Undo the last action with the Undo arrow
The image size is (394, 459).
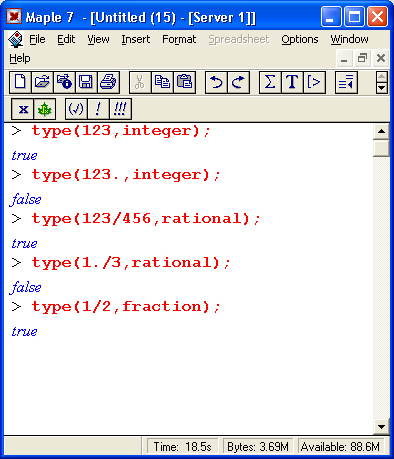click(x=216, y=82)
